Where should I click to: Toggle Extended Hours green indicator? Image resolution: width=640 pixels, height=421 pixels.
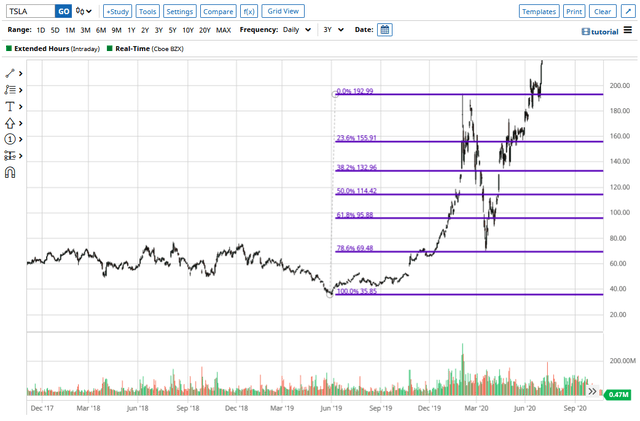click(9, 49)
